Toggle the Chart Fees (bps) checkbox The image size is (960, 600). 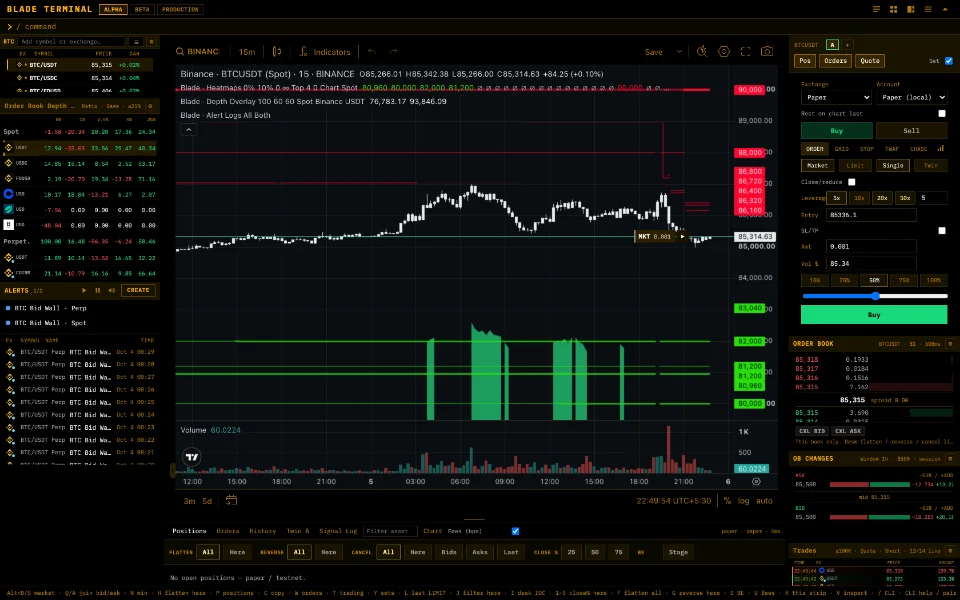coord(515,531)
